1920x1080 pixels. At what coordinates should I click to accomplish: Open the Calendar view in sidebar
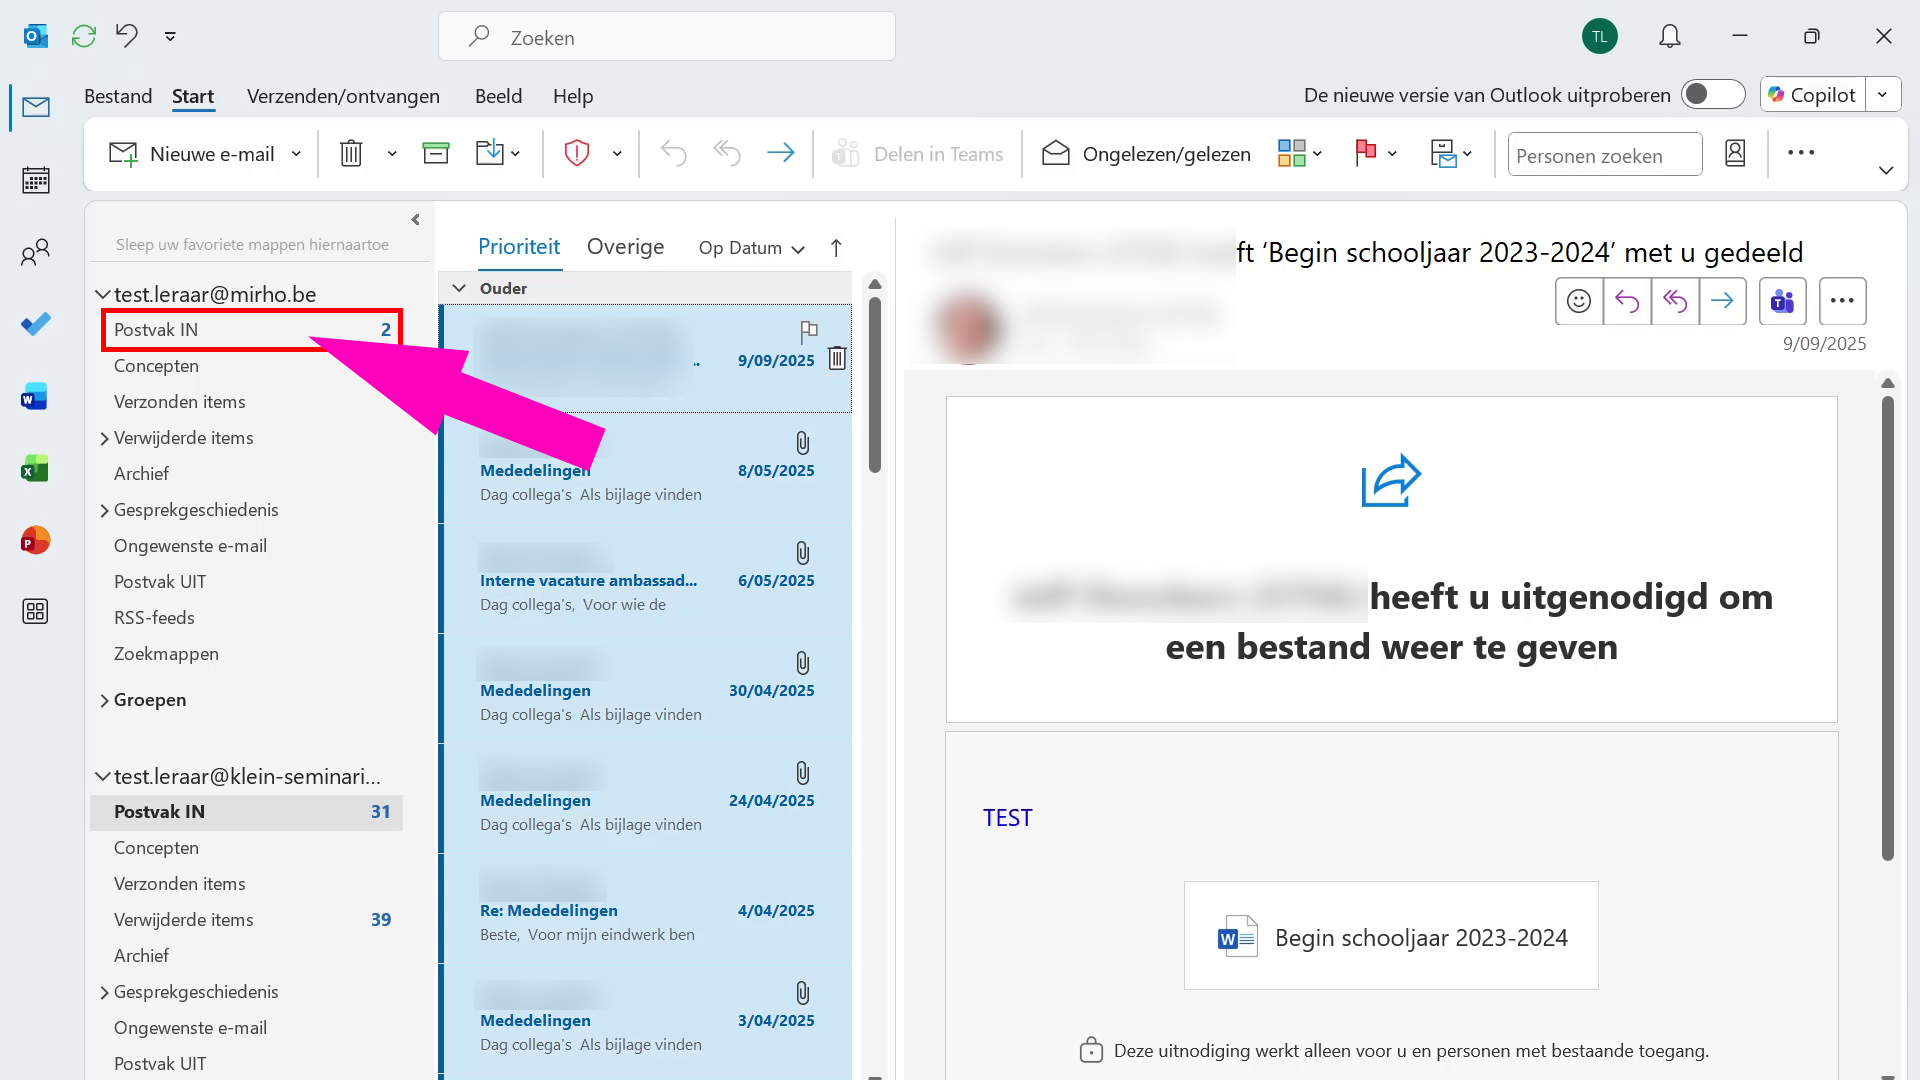coord(36,180)
